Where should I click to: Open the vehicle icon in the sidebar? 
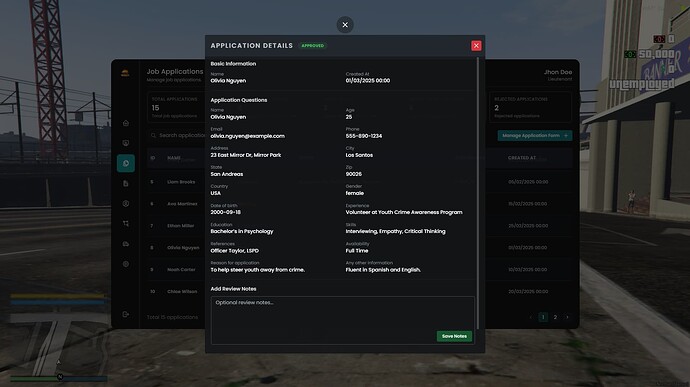pos(126,244)
